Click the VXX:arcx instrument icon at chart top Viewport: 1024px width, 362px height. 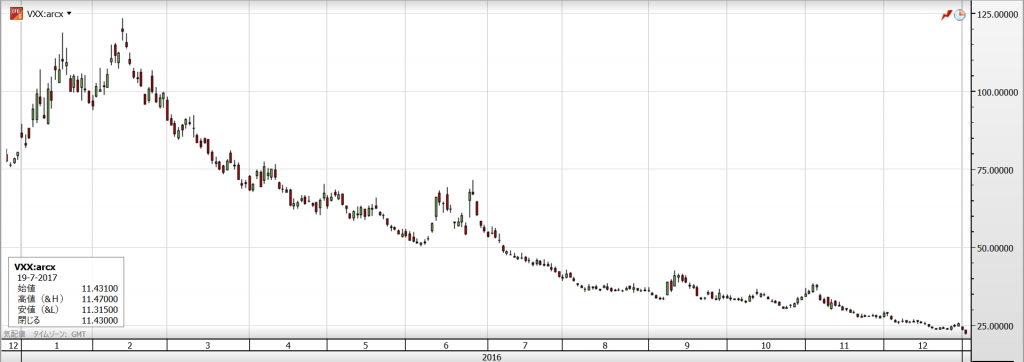(16, 14)
